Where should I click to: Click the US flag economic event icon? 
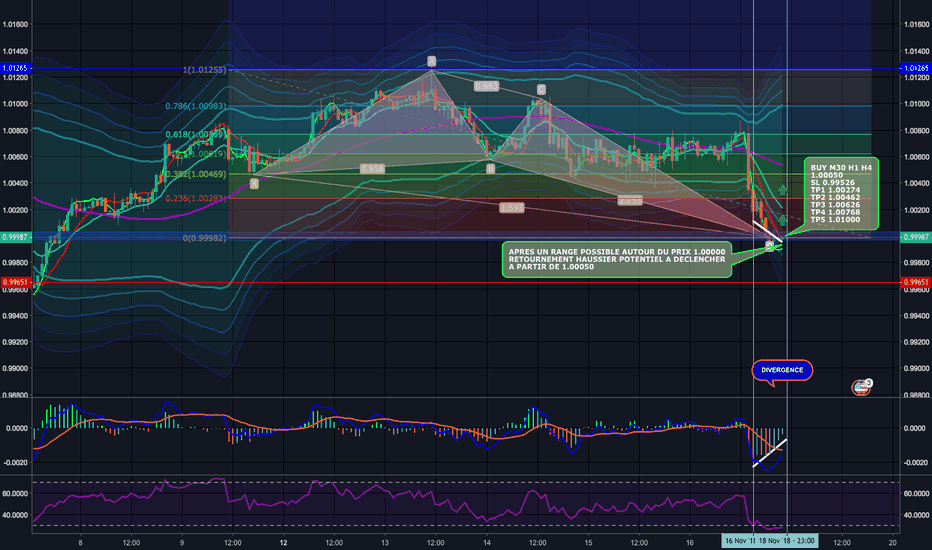pyautogui.click(x=860, y=388)
